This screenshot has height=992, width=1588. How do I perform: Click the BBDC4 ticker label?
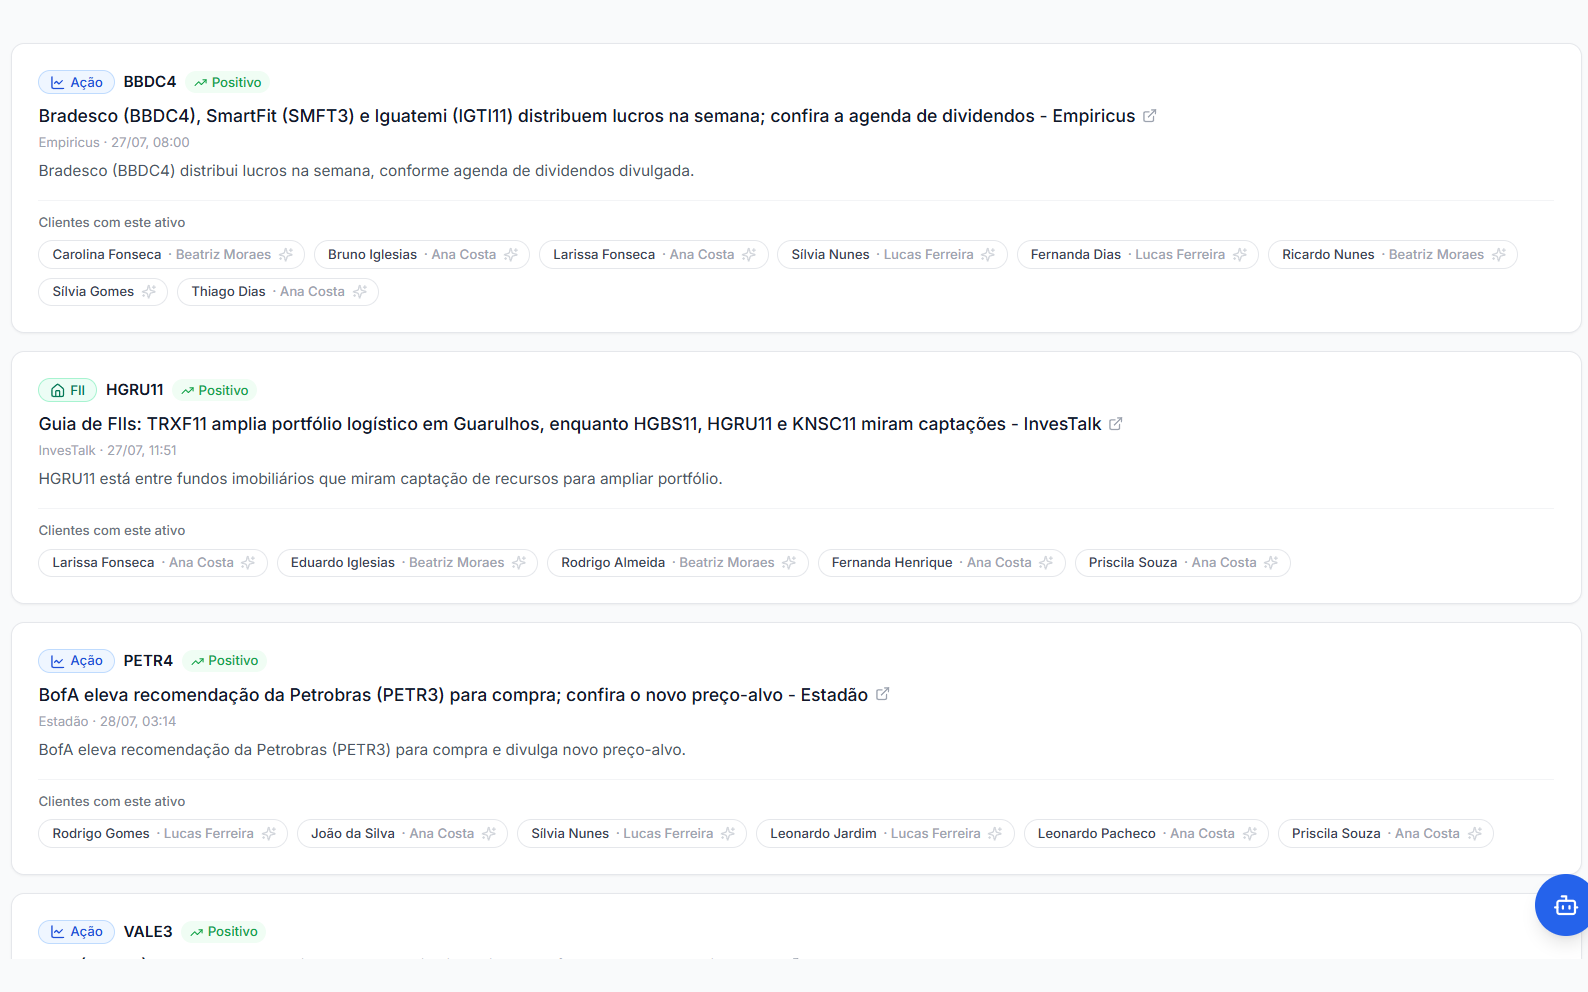[150, 82]
